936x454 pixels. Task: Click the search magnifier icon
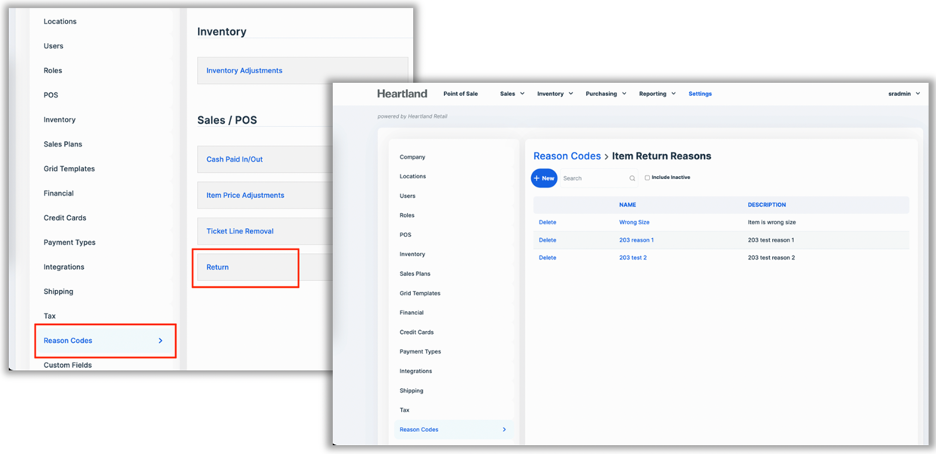[x=632, y=179]
